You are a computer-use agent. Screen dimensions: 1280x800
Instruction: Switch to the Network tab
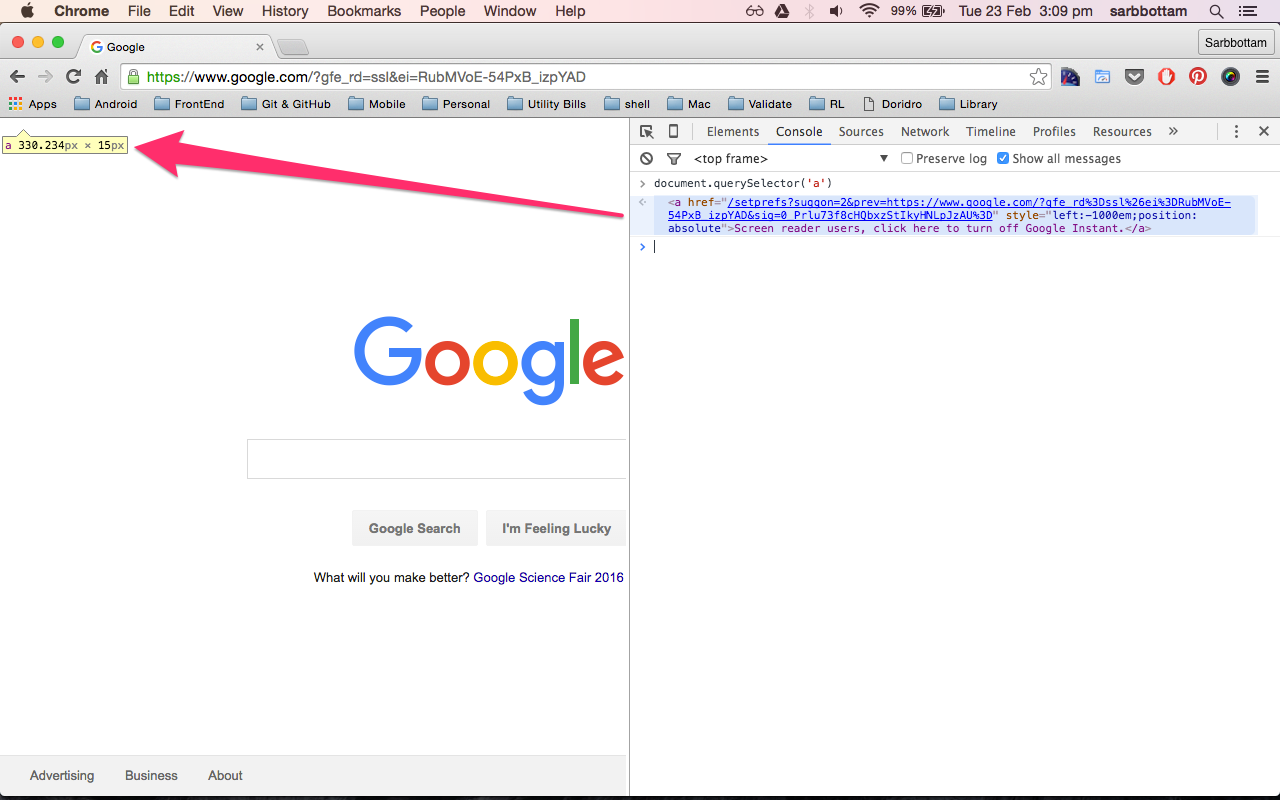pos(925,131)
